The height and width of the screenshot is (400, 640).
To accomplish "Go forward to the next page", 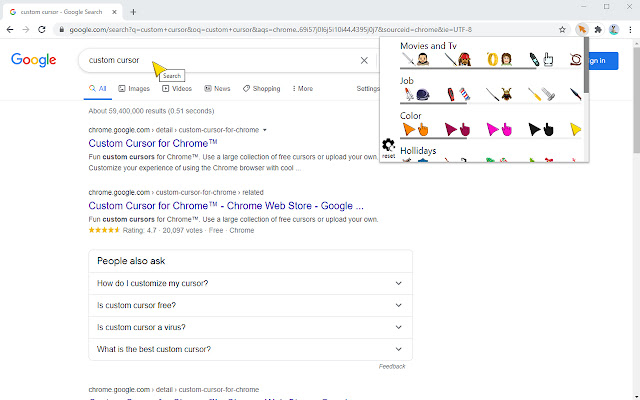I will [26, 29].
